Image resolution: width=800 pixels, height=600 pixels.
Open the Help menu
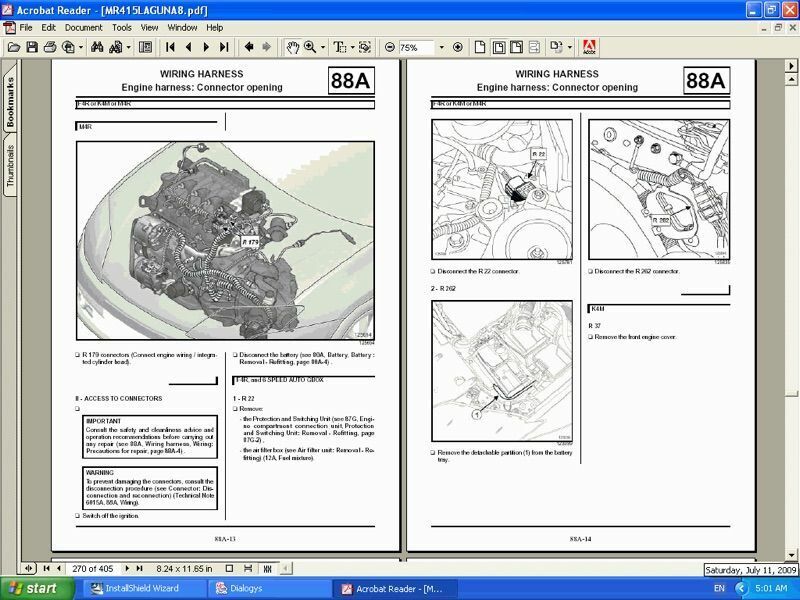(x=214, y=28)
